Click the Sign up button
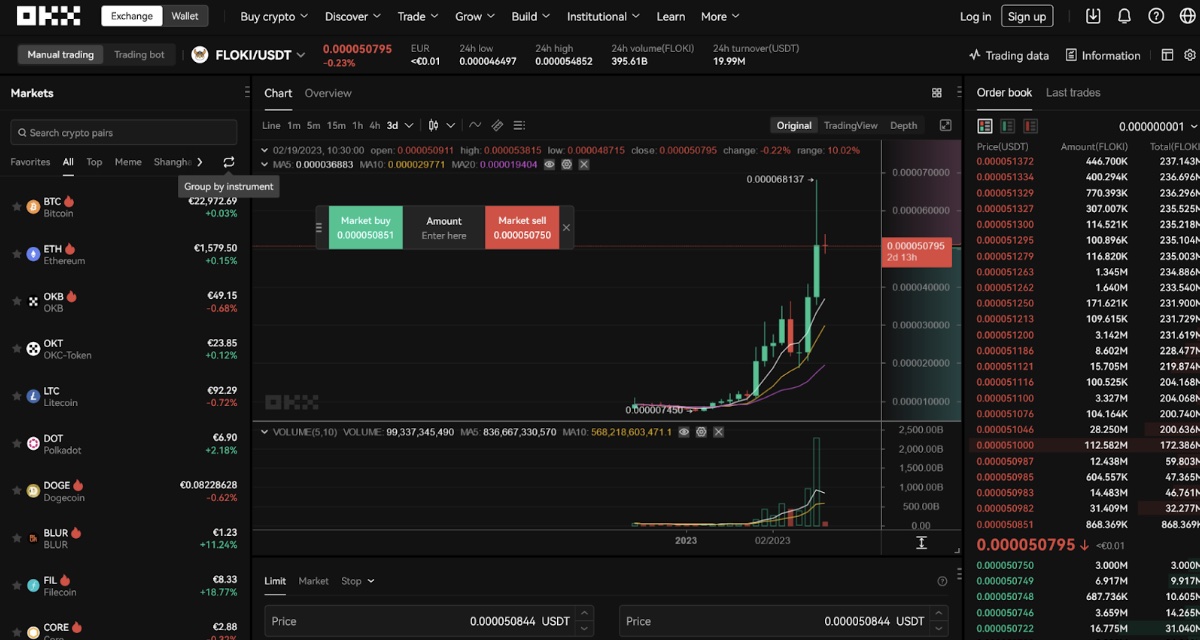 click(x=1027, y=16)
